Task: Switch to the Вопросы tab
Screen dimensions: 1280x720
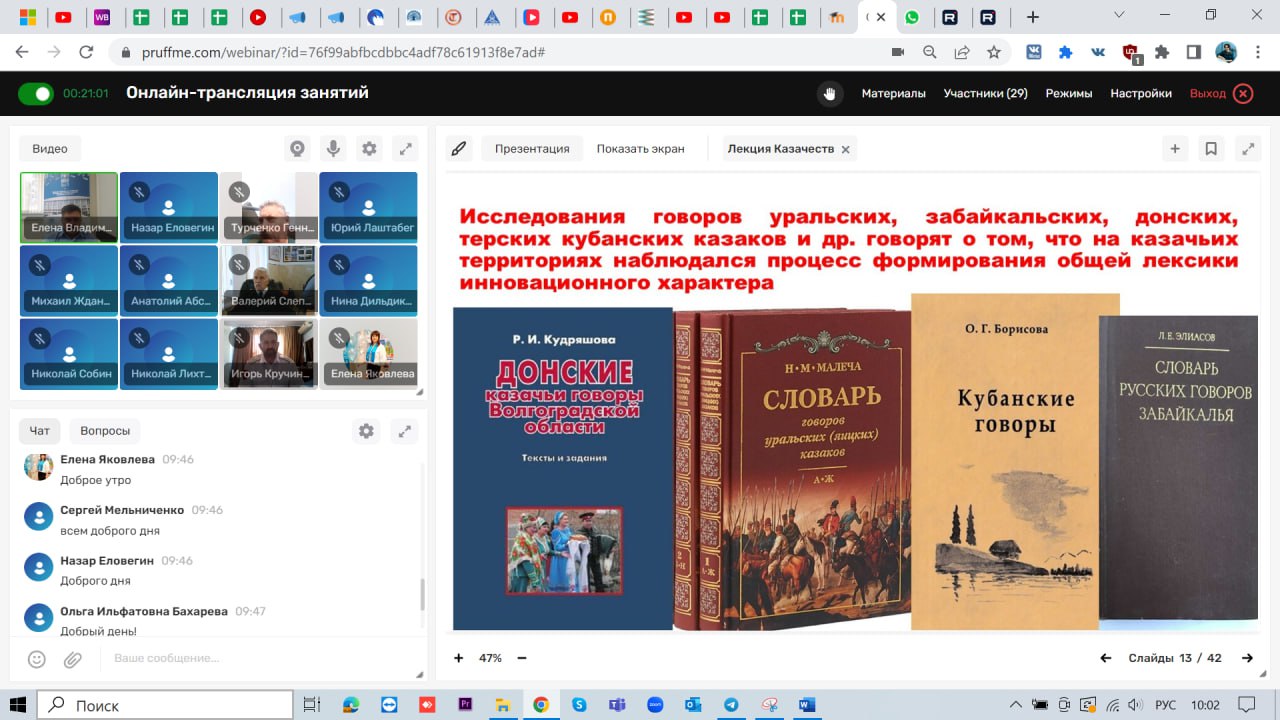Action: pos(105,431)
